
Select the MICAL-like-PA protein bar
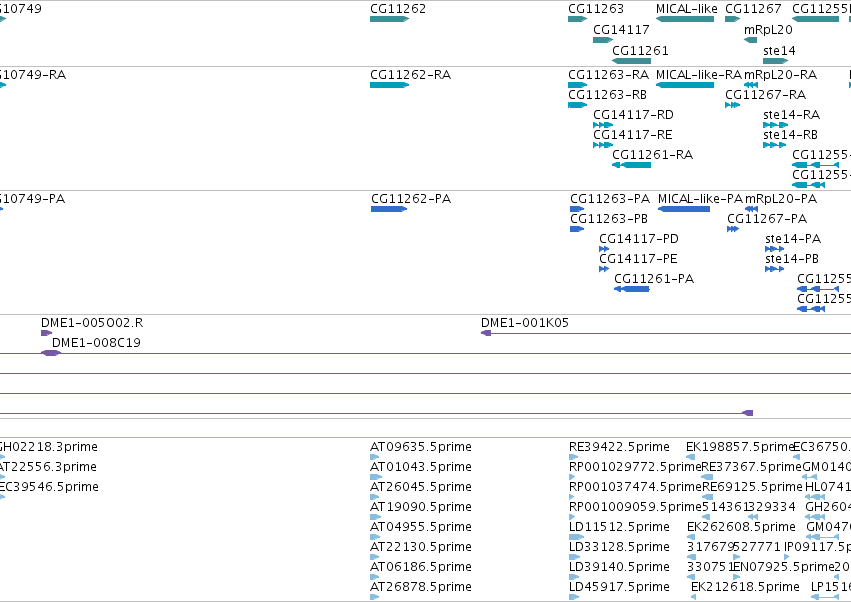(x=684, y=209)
